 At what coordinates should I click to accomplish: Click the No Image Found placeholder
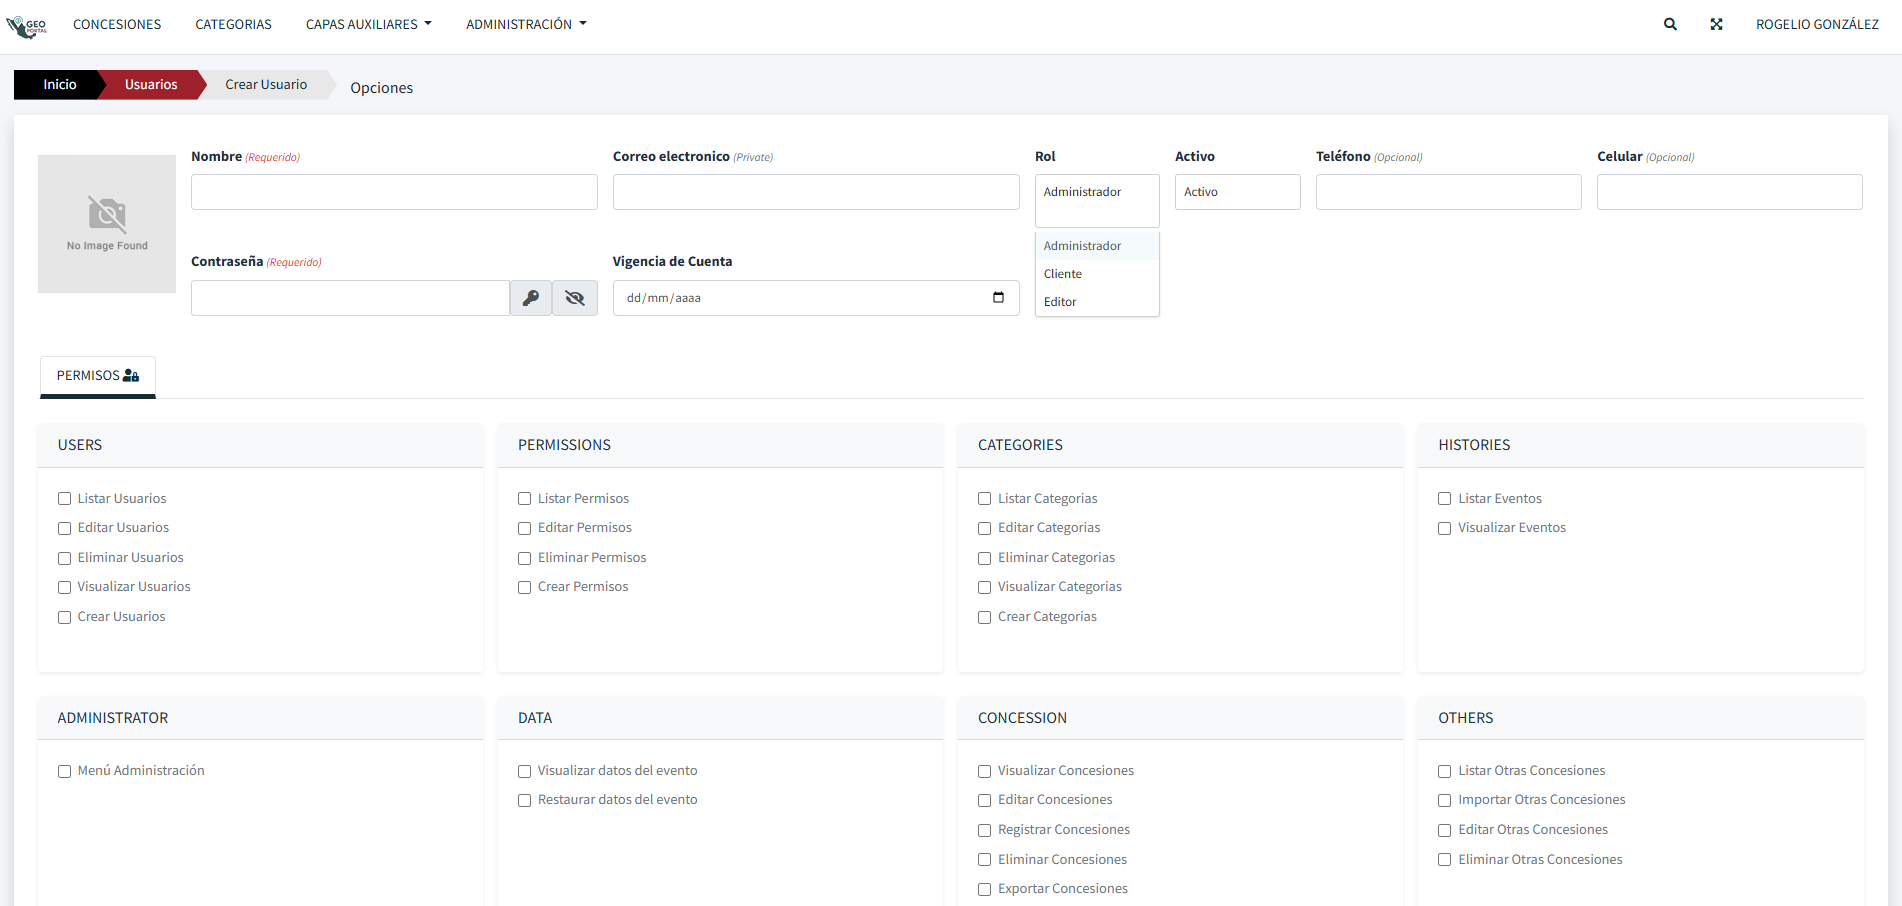pyautogui.click(x=107, y=224)
